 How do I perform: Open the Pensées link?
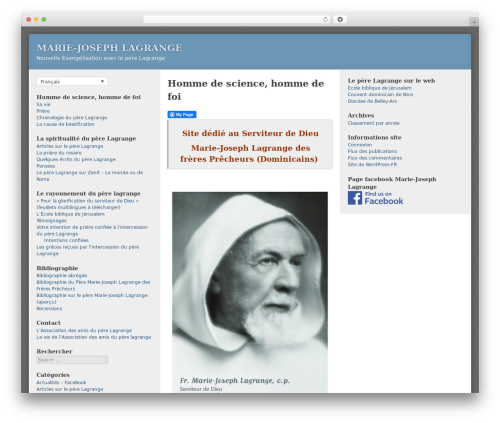pos(46,166)
